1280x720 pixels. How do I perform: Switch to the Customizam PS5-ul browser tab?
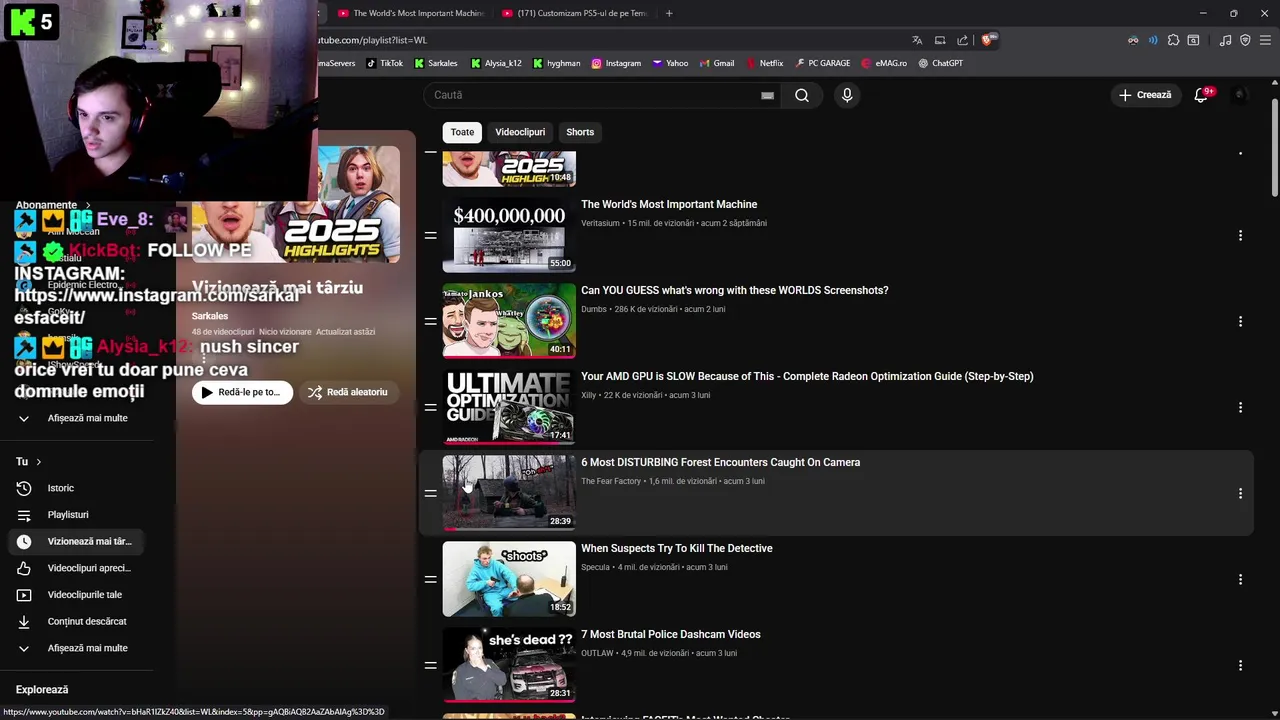point(575,13)
